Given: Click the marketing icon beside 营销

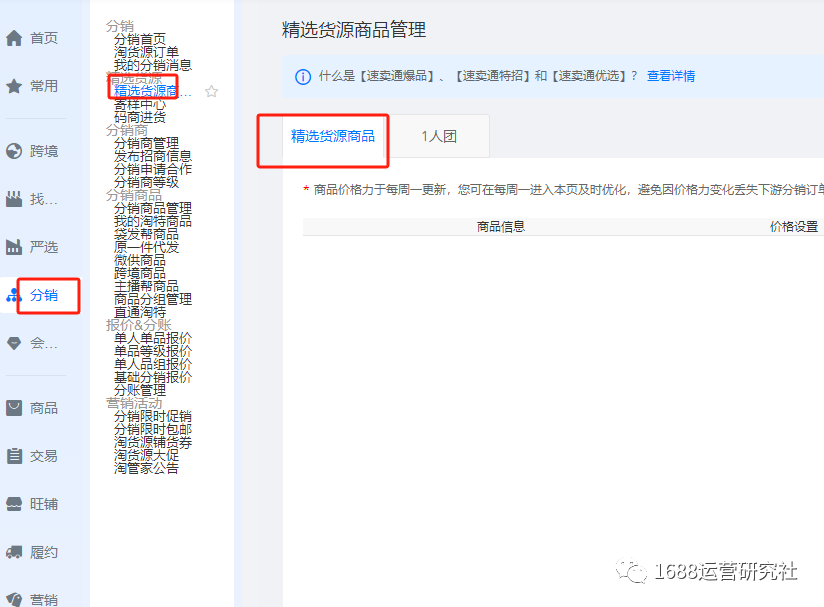Looking at the screenshot, I should pos(14,600).
